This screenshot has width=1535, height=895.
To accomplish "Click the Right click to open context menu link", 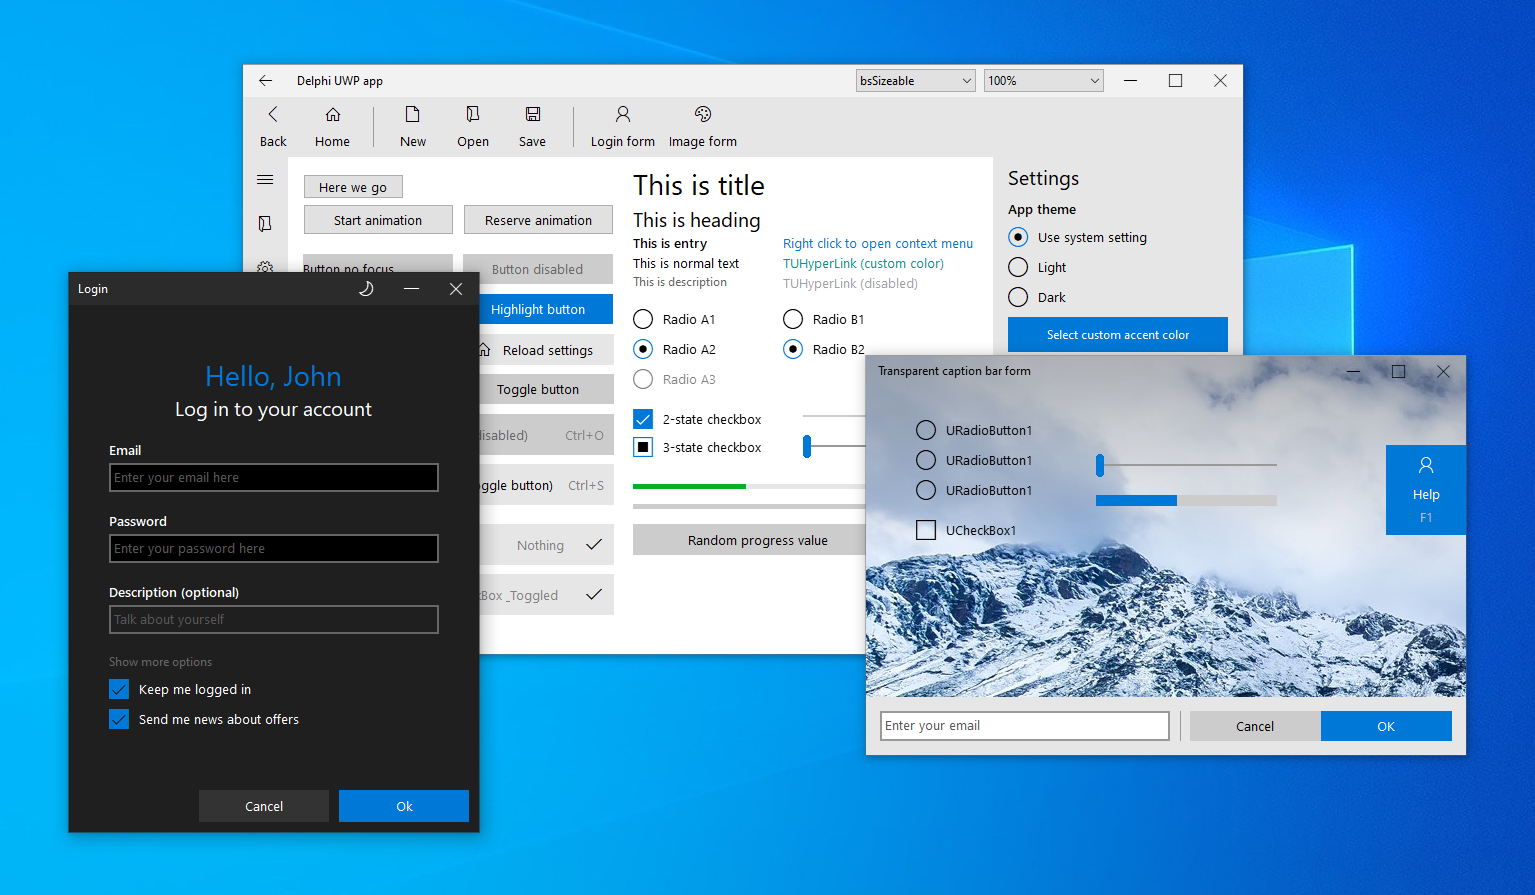I will (x=877, y=243).
